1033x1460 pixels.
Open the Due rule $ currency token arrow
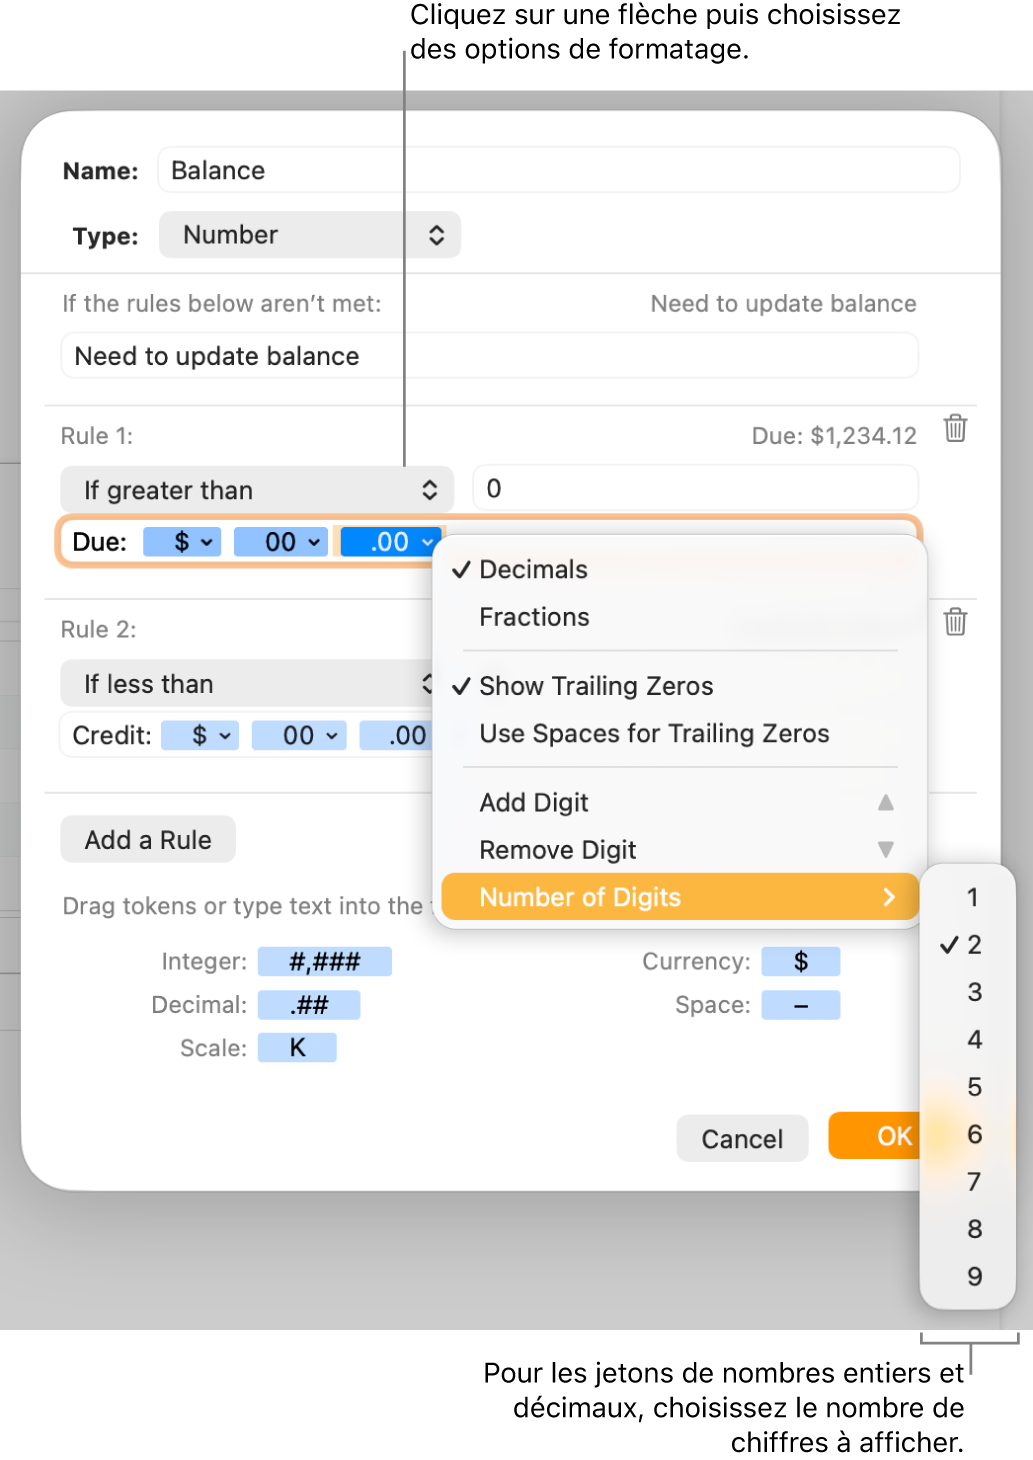click(x=207, y=542)
